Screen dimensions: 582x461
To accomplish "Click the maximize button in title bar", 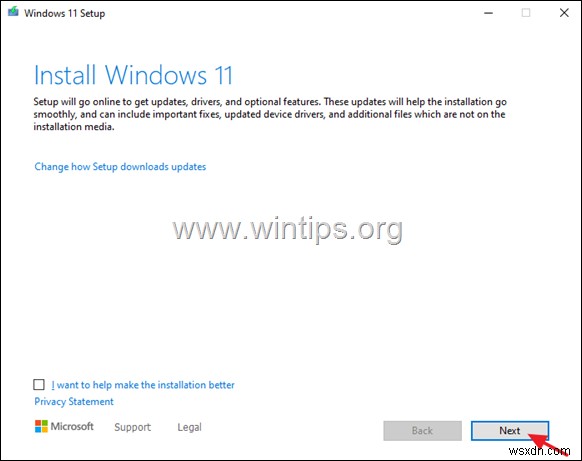I will point(526,13).
